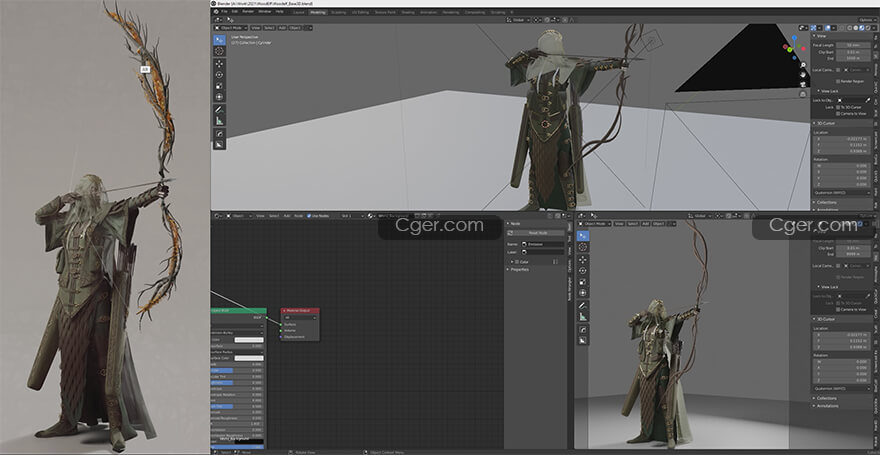This screenshot has width=880, height=455.
Task: Click the zoom magnifier navigation icon
Action: [x=804, y=65]
